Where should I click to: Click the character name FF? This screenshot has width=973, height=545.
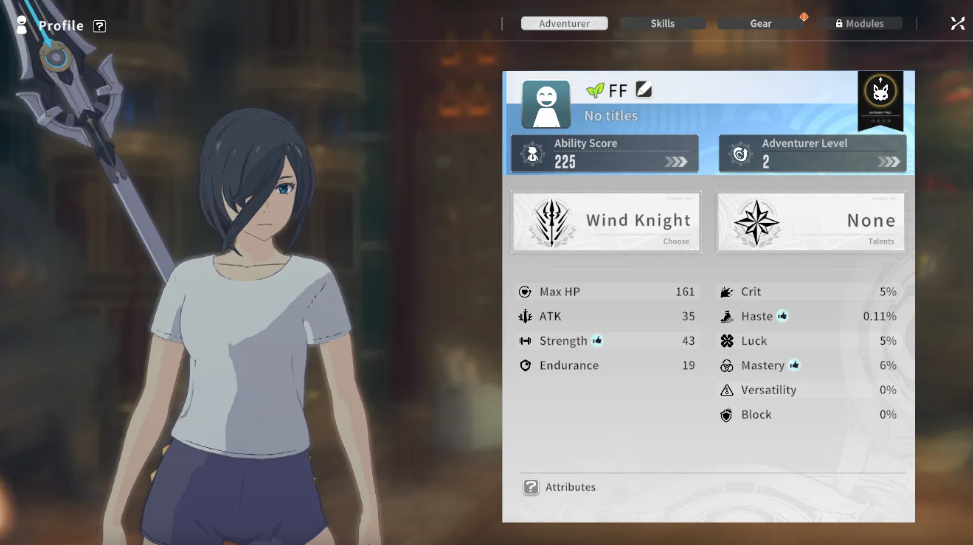618,91
